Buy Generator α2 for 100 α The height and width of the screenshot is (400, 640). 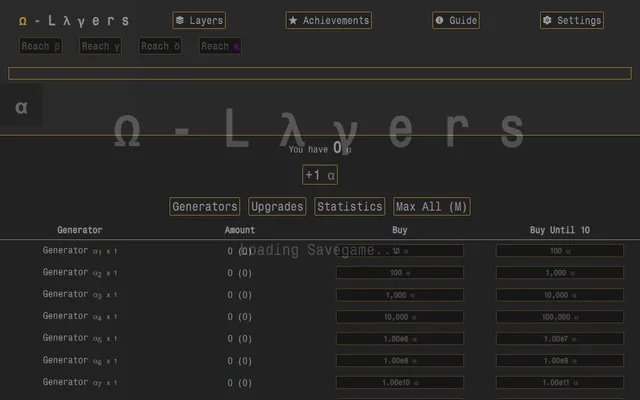pyautogui.click(x=400, y=273)
